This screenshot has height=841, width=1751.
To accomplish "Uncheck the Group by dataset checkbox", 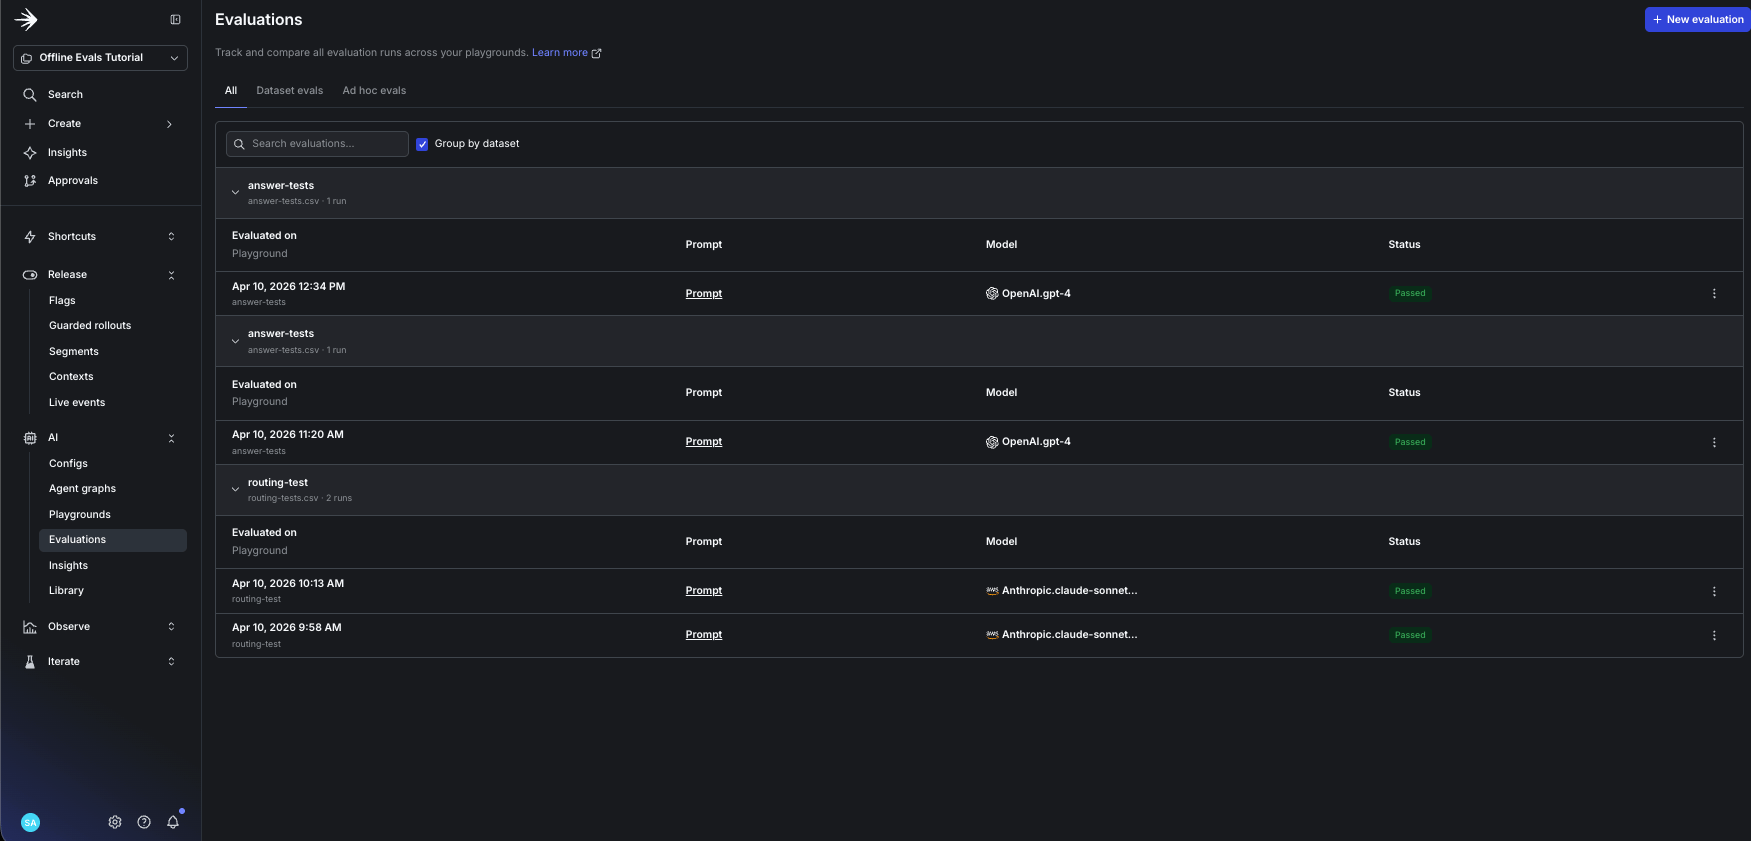I will pyautogui.click(x=422, y=144).
